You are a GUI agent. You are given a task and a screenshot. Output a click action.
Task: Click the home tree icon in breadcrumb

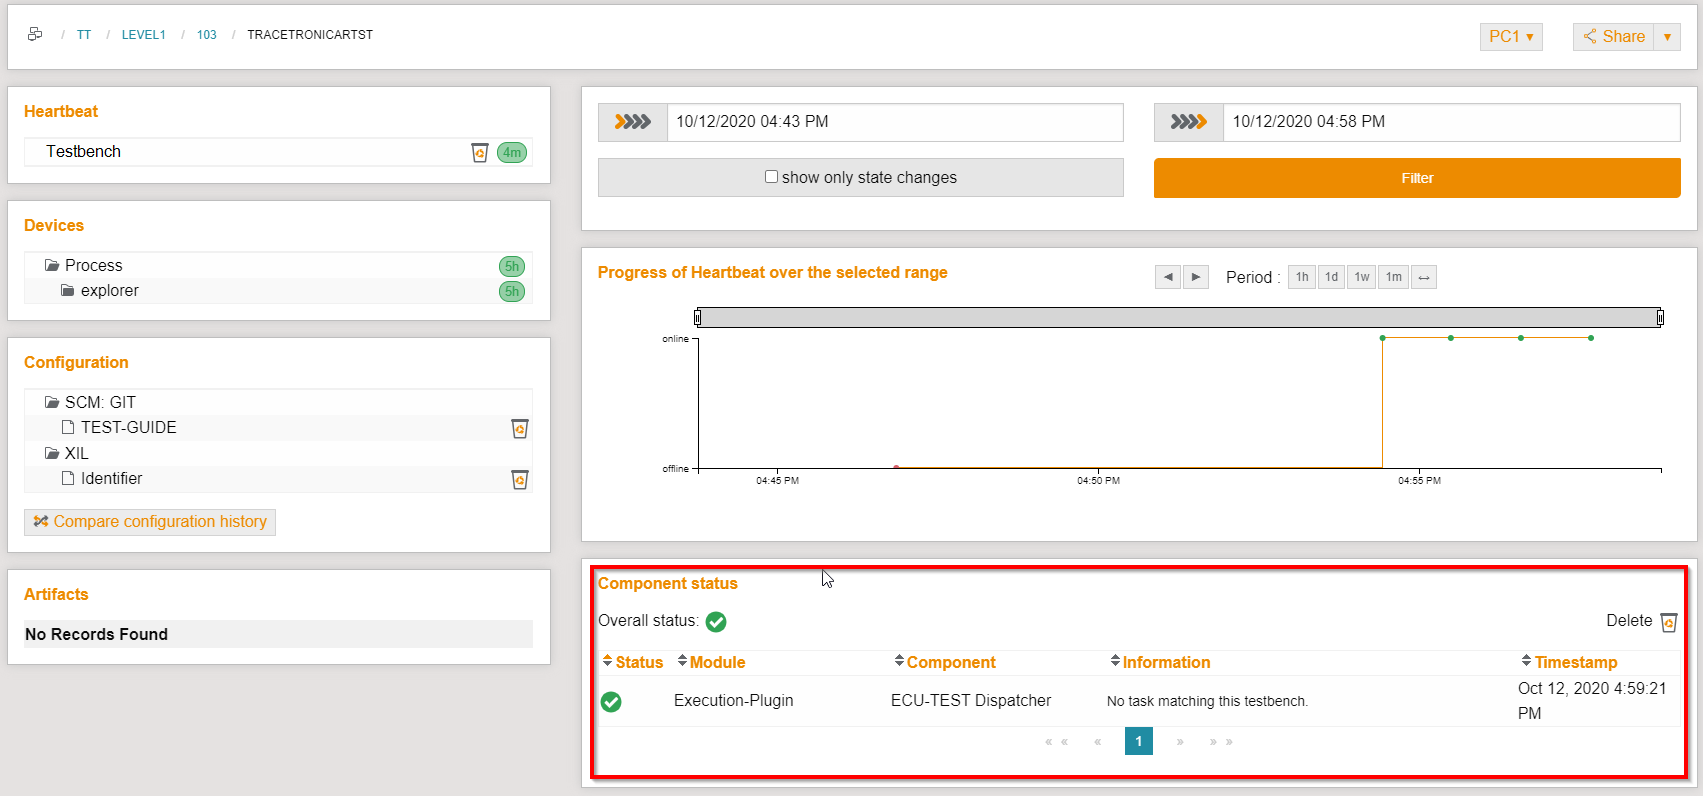point(35,34)
